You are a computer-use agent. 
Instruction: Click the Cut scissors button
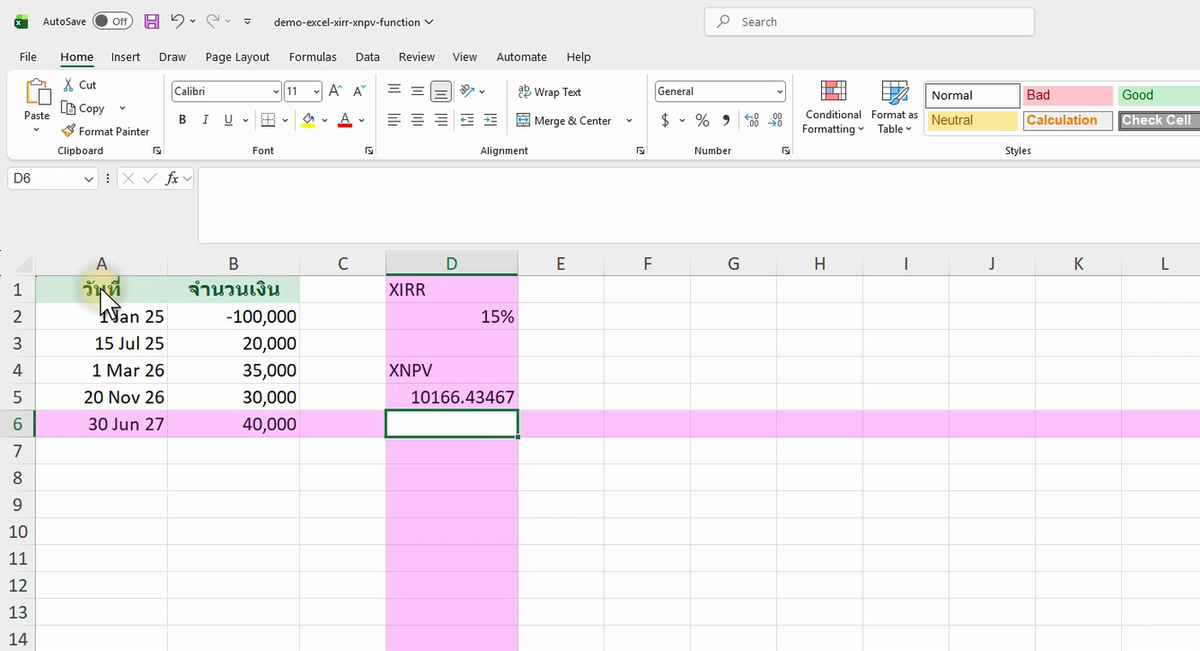point(79,85)
